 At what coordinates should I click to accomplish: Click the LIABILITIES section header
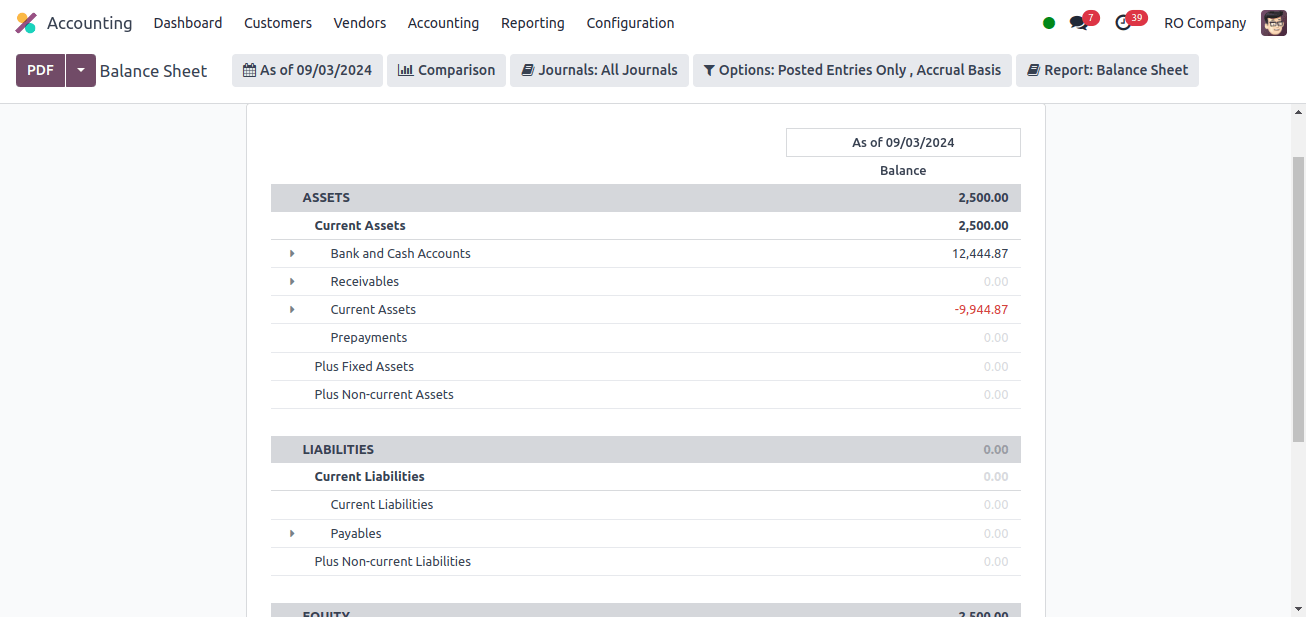(x=646, y=450)
